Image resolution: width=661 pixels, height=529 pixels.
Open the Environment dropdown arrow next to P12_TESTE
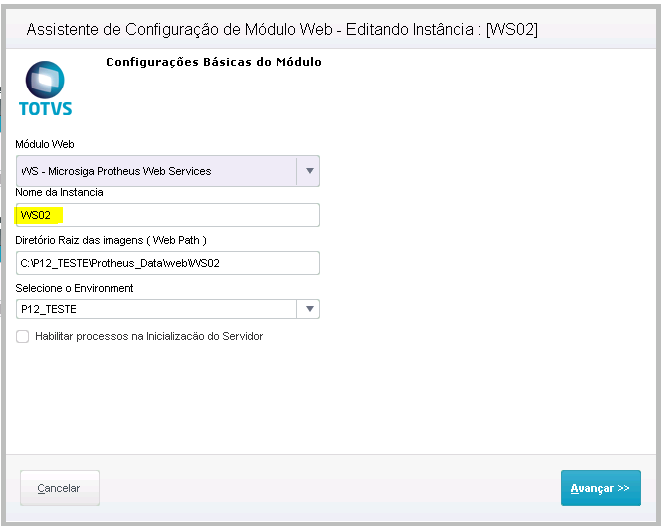click(x=310, y=310)
